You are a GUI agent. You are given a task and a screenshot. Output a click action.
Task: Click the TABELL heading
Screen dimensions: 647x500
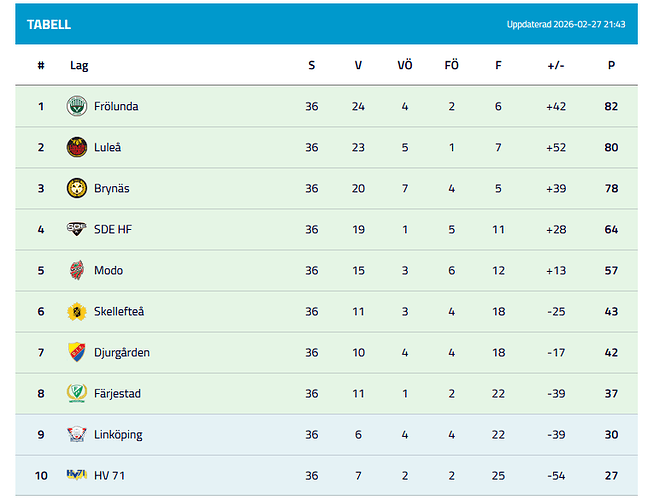tap(49, 24)
